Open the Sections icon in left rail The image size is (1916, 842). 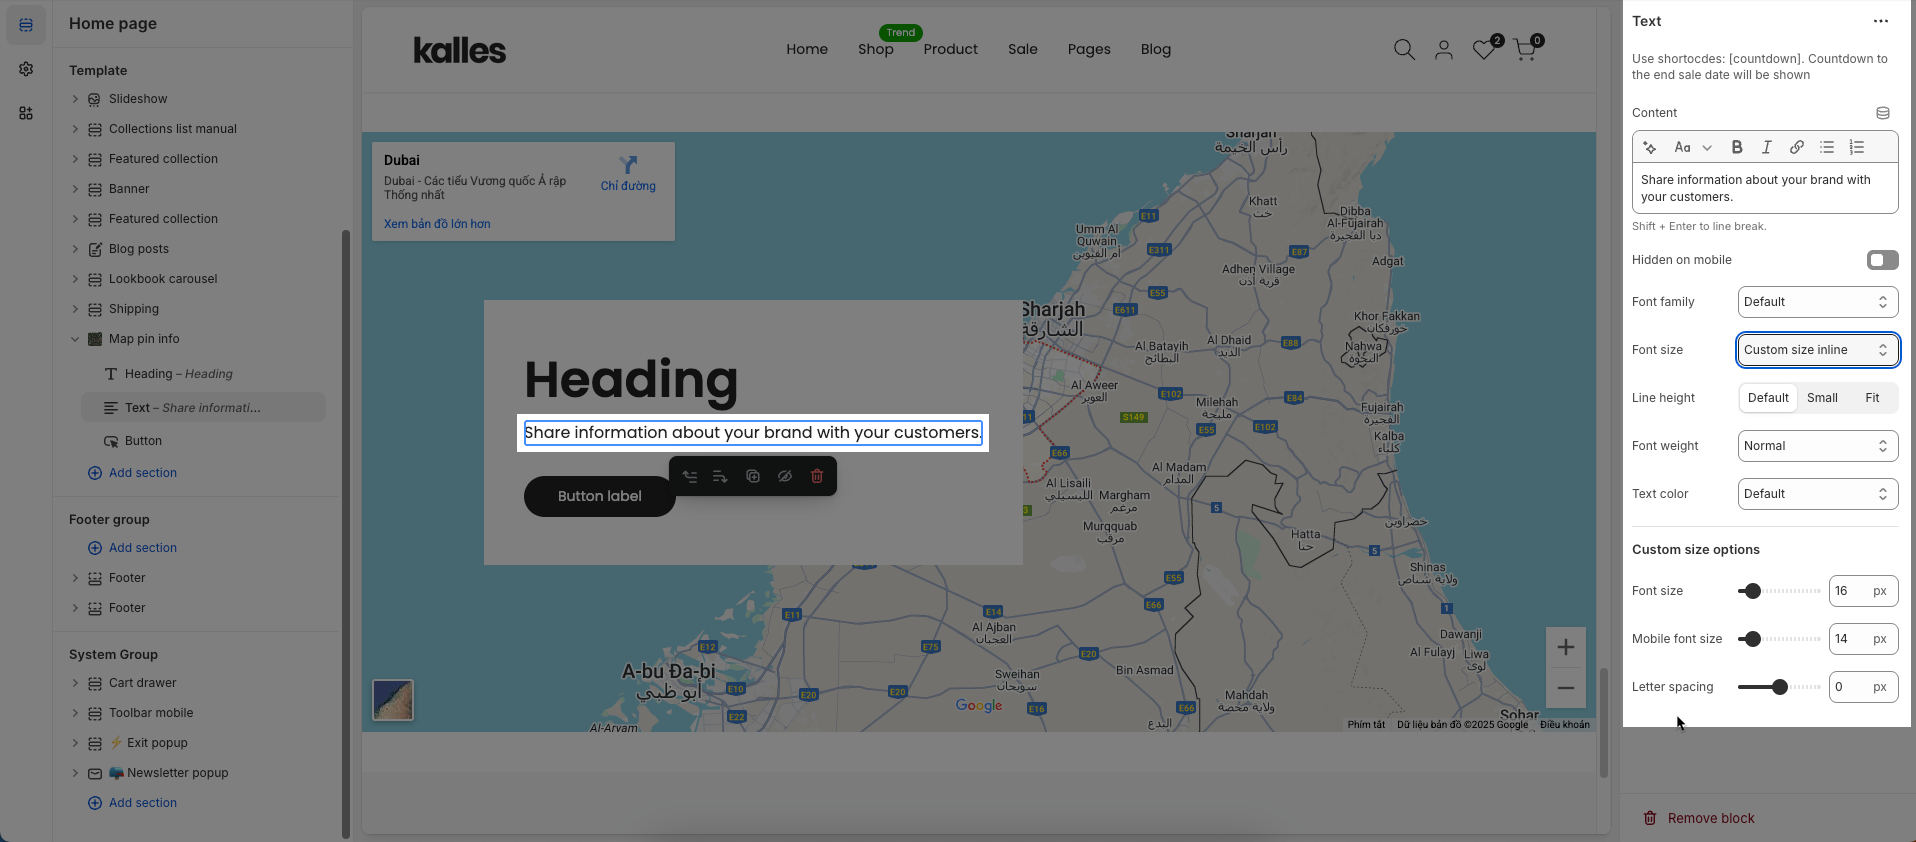26,25
